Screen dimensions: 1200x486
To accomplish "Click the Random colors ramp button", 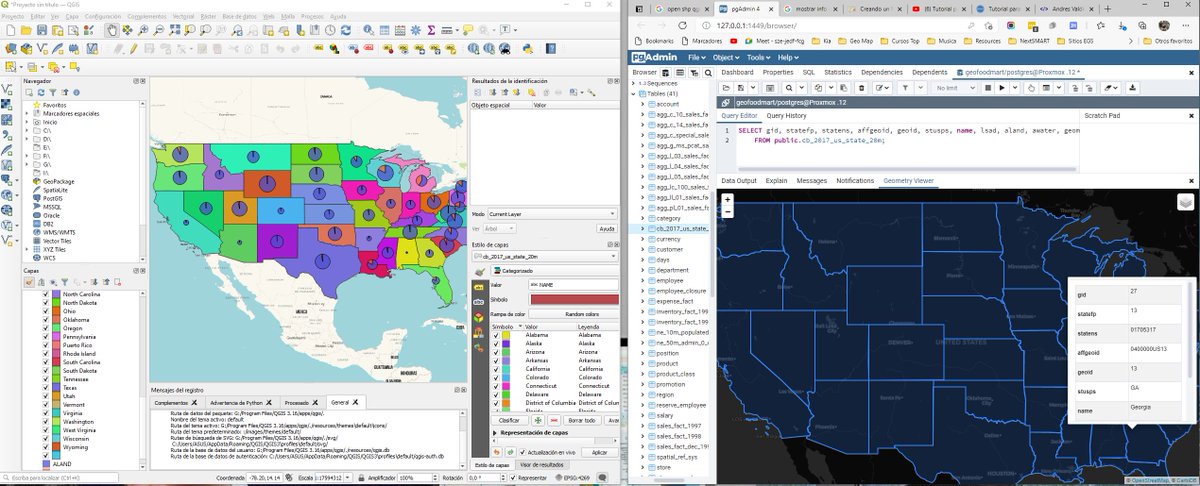I will tap(573, 313).
